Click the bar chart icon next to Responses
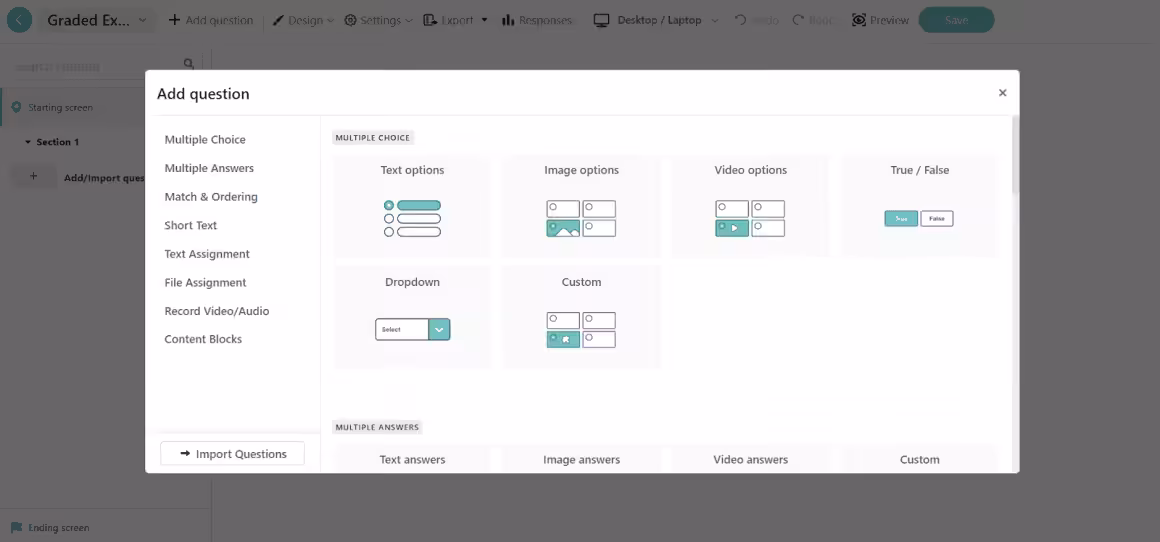1160x542 pixels. click(508, 20)
